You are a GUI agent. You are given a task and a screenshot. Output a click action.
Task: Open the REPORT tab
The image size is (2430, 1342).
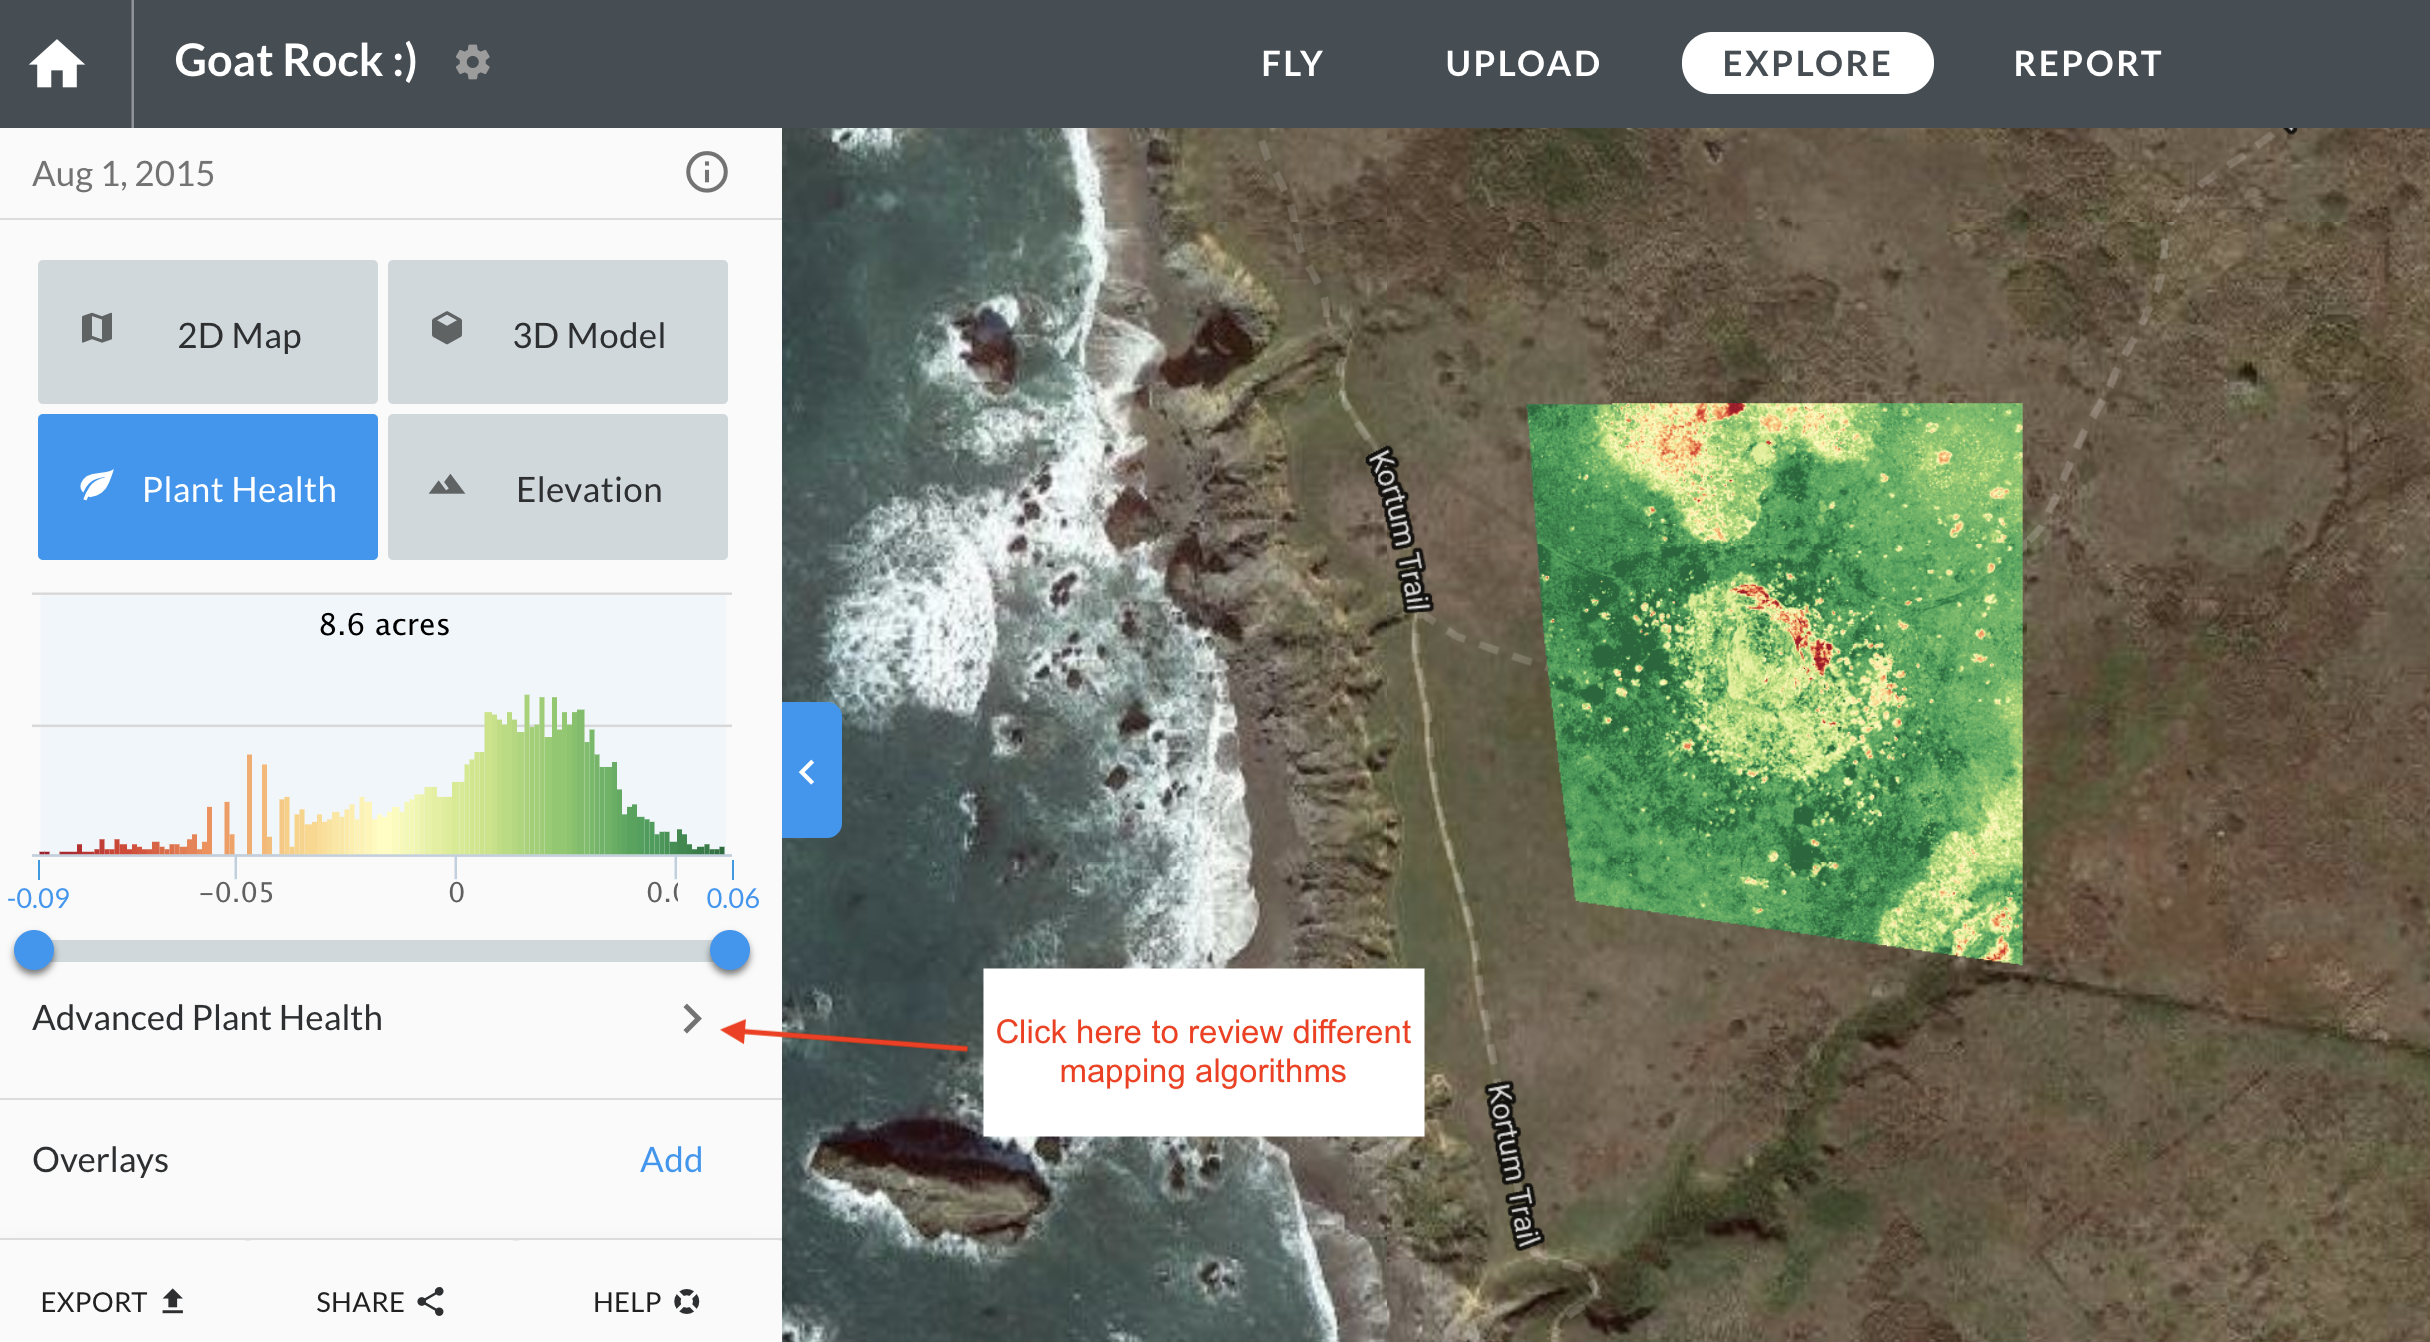pyautogui.click(x=2087, y=63)
